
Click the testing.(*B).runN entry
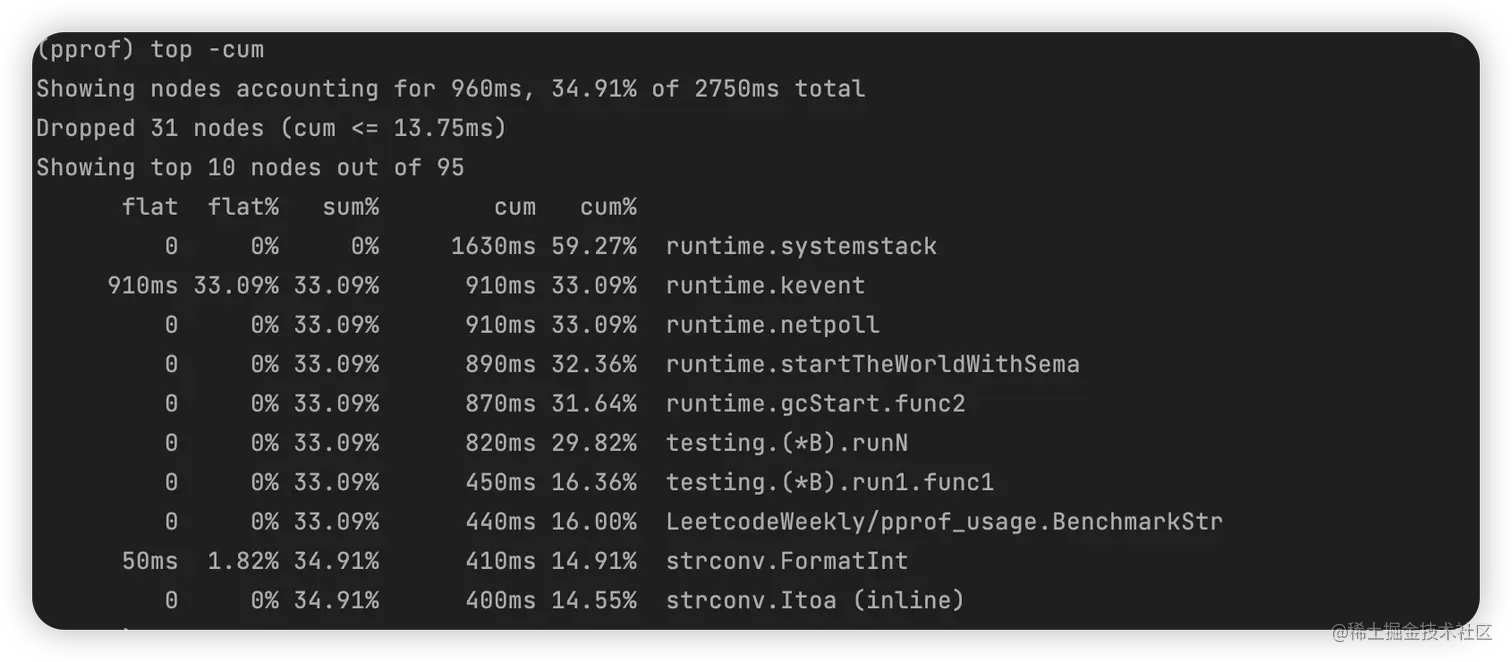click(x=786, y=443)
